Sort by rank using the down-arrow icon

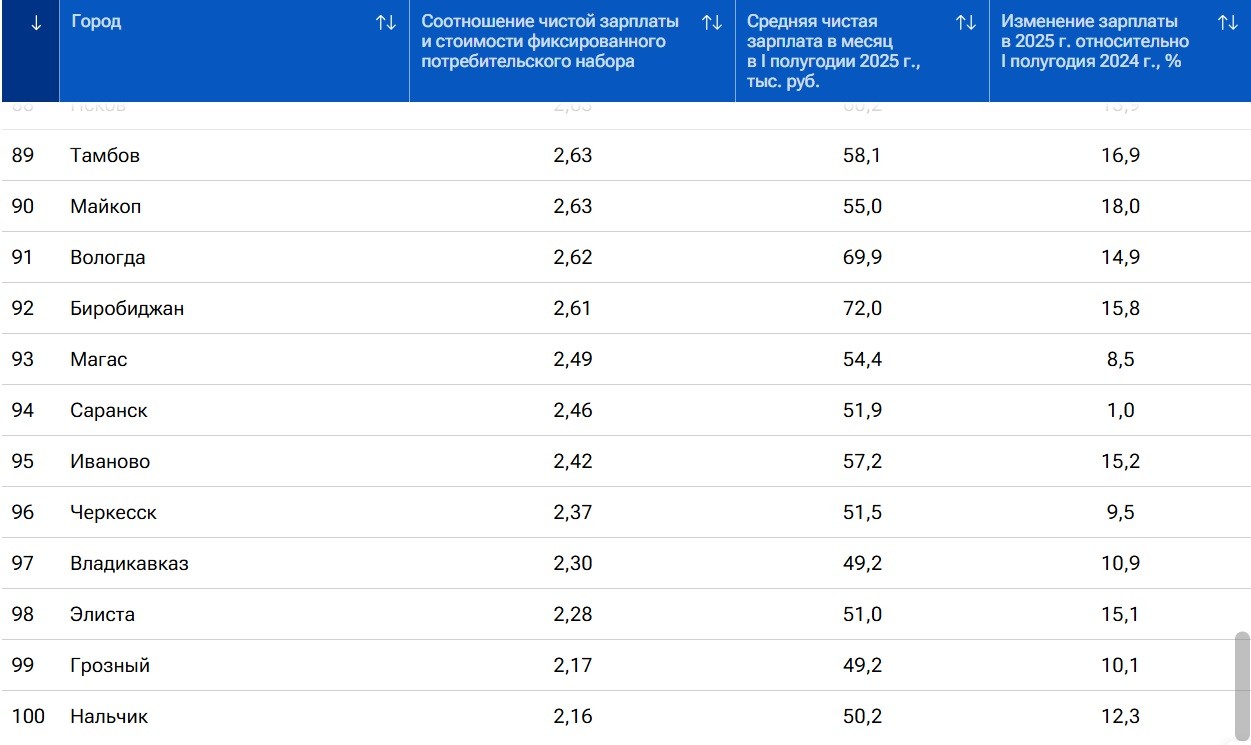[36, 23]
